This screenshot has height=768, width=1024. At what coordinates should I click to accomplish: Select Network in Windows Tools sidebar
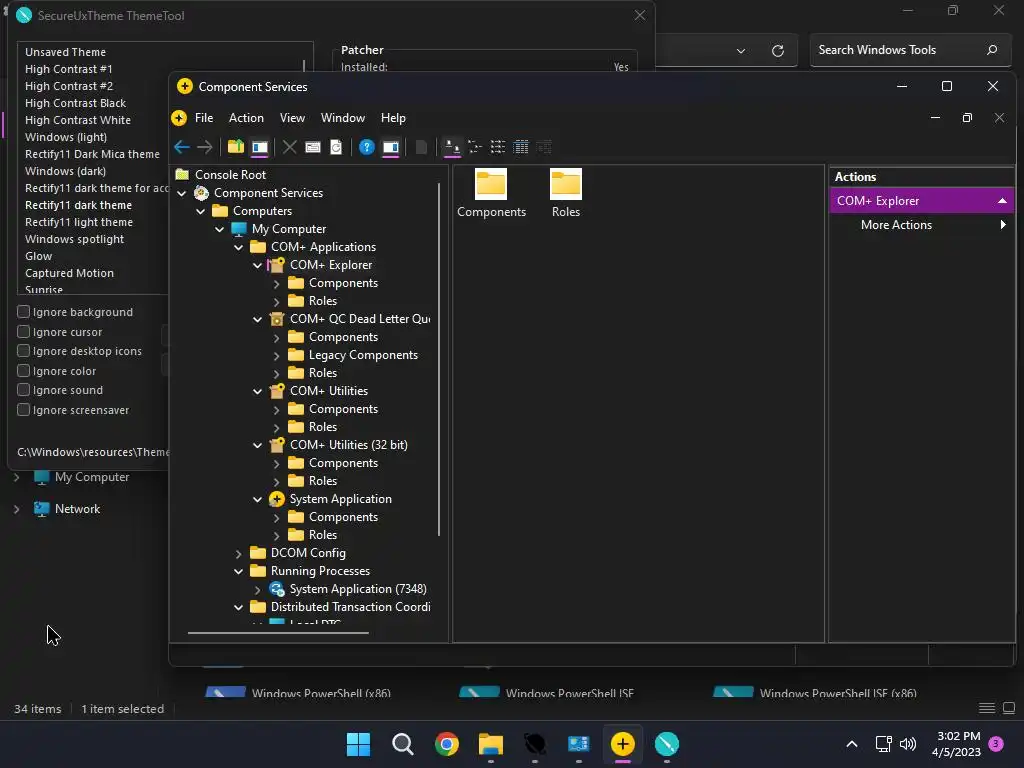click(x=77, y=509)
